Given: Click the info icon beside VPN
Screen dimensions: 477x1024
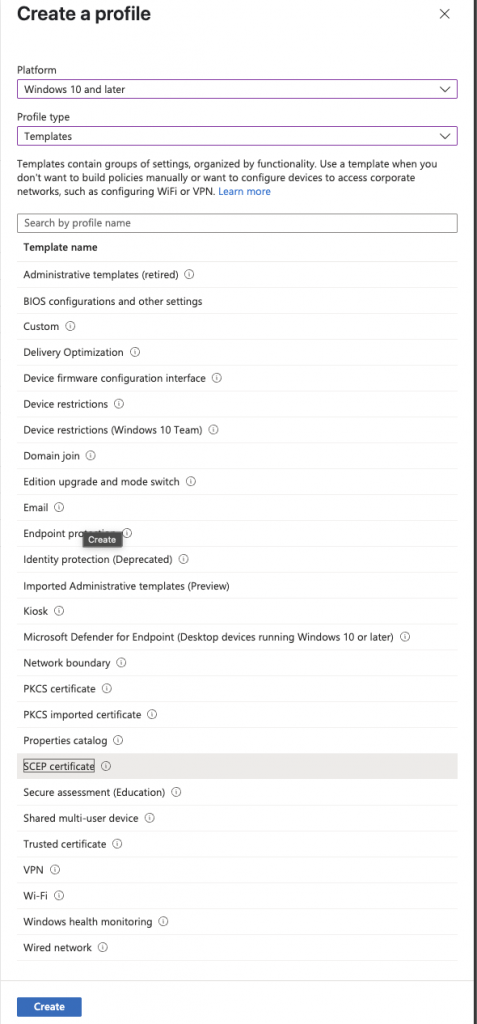Looking at the screenshot, I should tap(55, 869).
